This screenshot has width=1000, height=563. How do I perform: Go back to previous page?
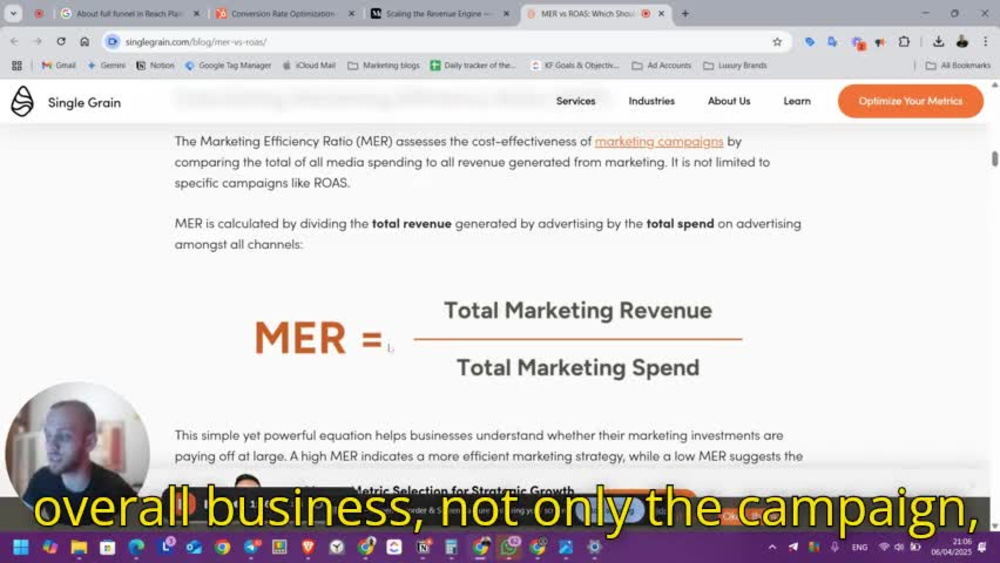14,41
